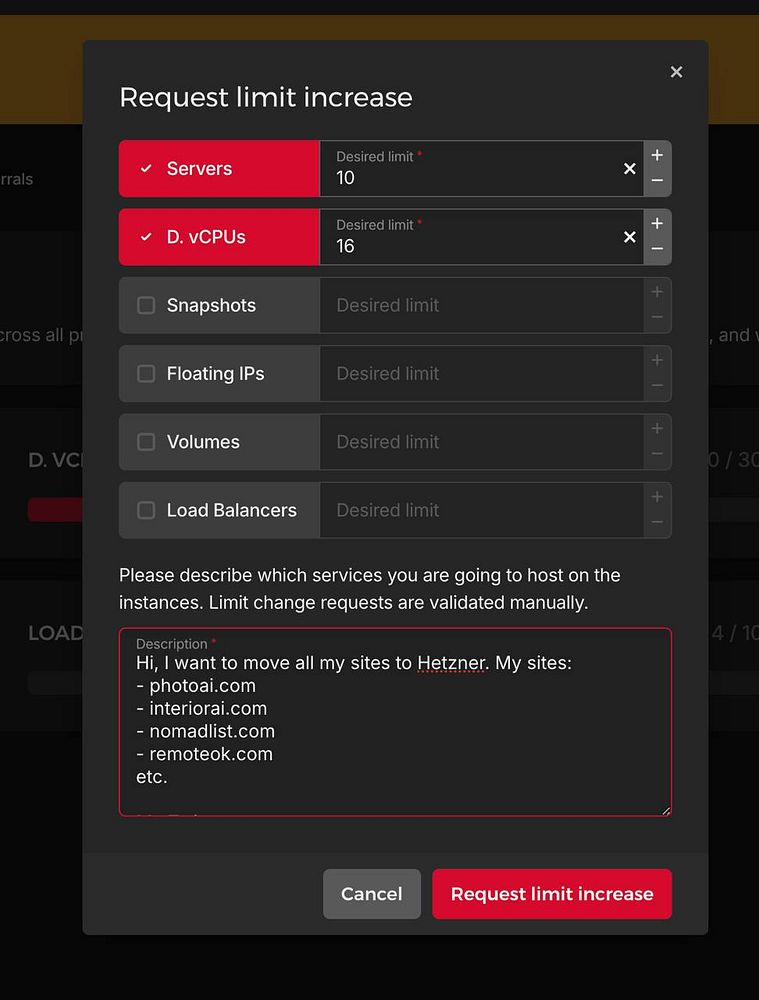Screen dimensions: 759x1000
Task: Increase D. vCPUs limit with plus icon
Action: click(657, 223)
